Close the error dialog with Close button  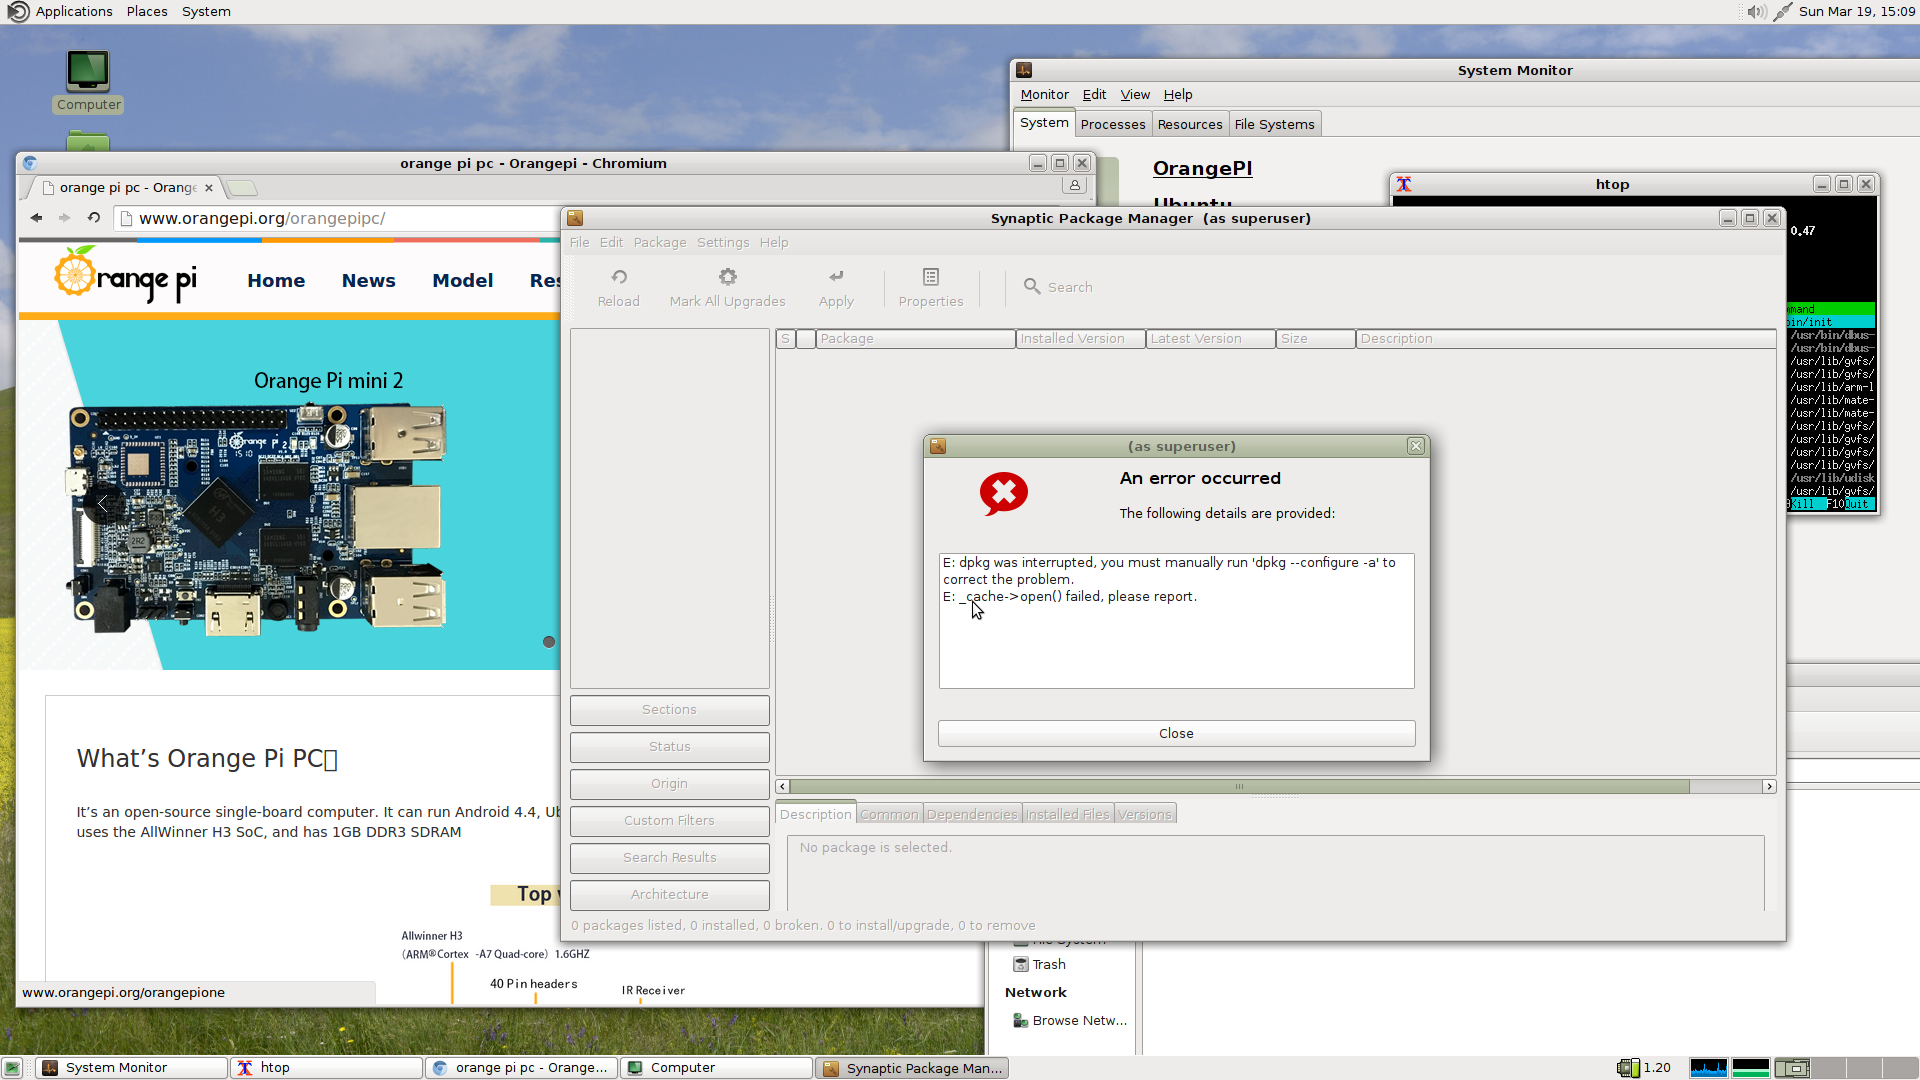tap(1176, 733)
